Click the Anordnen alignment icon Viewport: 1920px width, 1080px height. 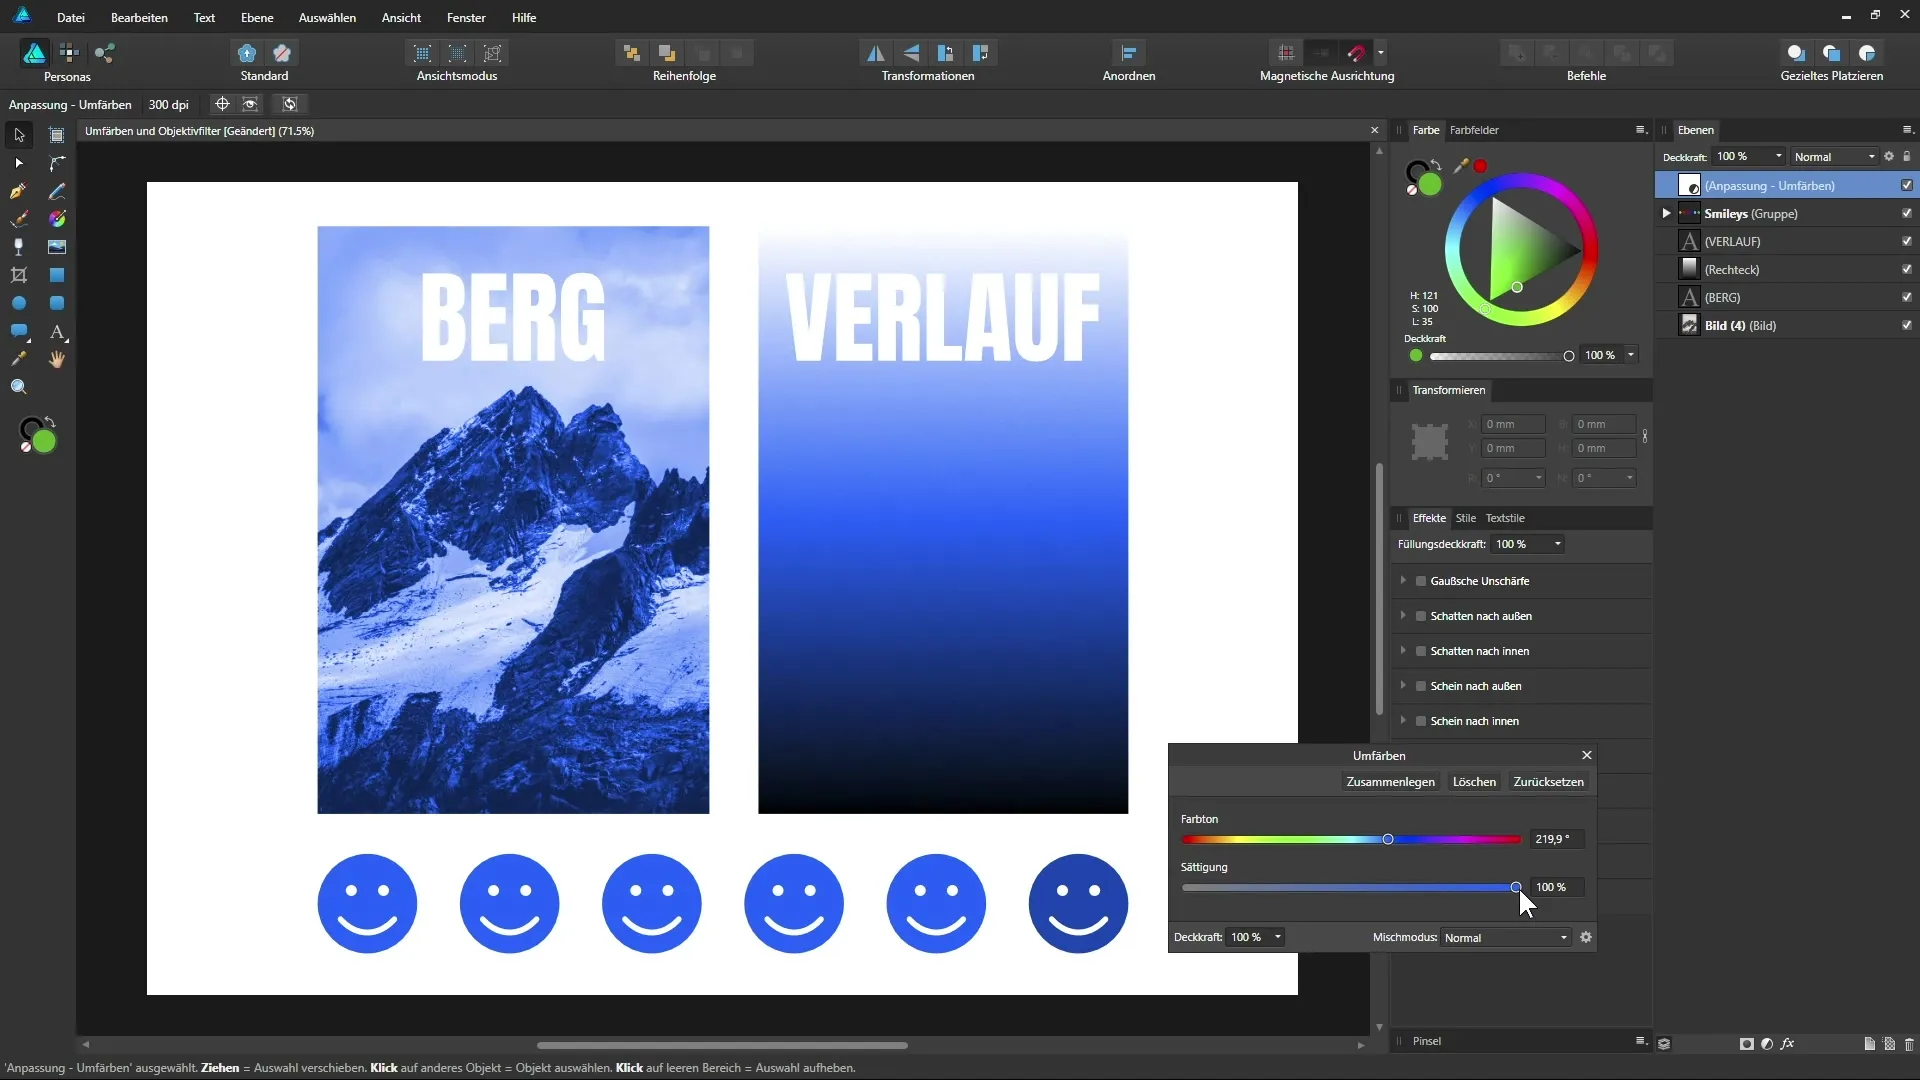pos(1129,53)
